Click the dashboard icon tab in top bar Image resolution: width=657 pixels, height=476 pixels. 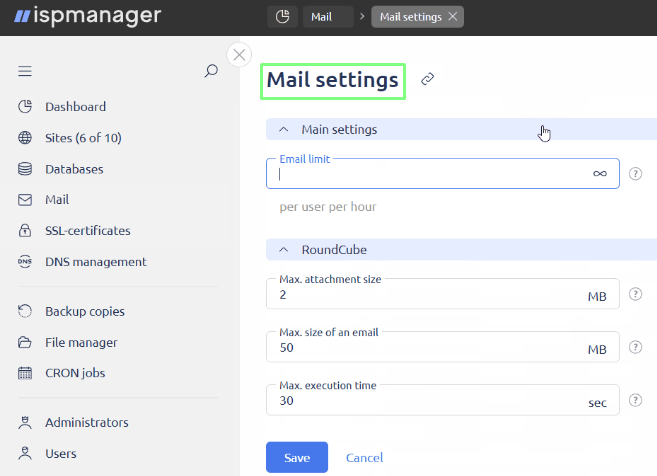coord(282,17)
